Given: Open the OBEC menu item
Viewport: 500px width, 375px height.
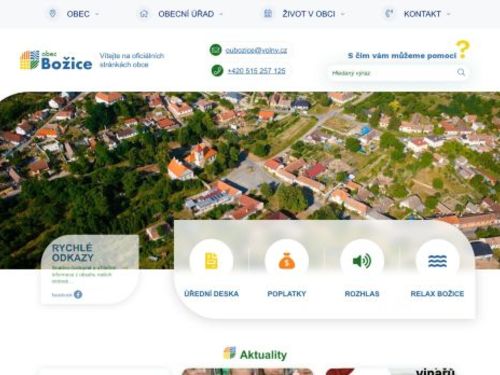Looking at the screenshot, I should [x=78, y=14].
